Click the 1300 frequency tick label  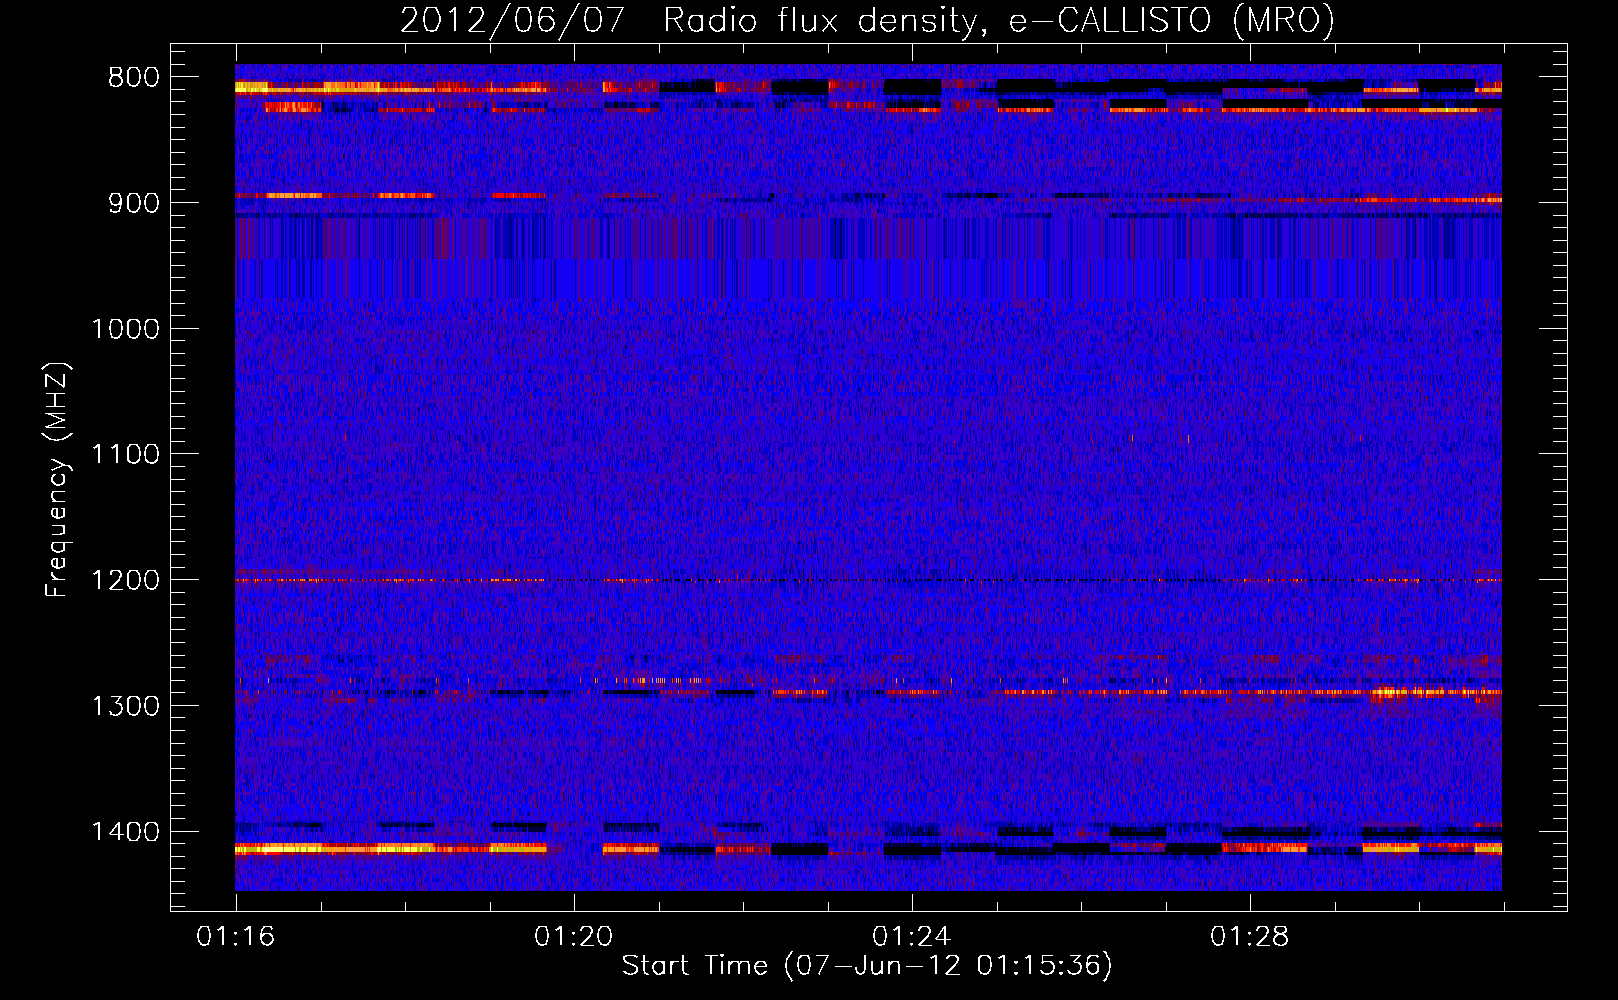tap(125, 706)
